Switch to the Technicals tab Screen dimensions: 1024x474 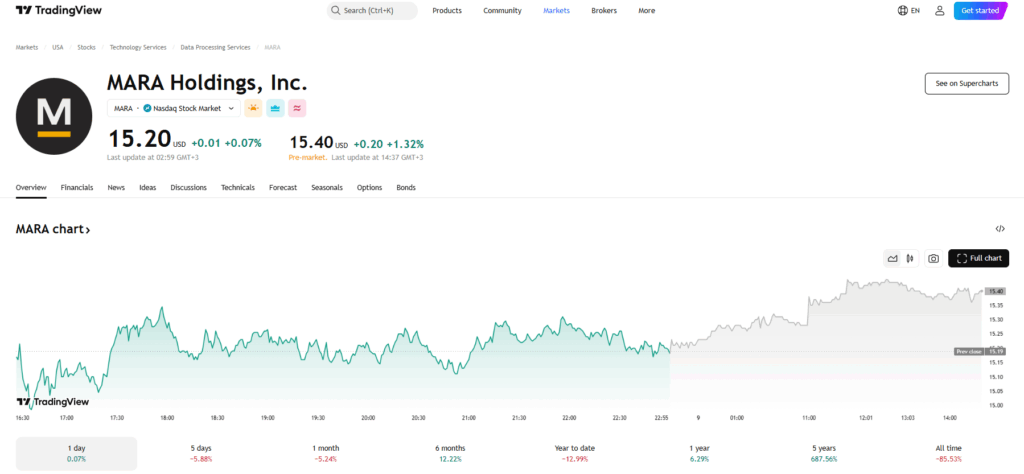click(x=238, y=187)
